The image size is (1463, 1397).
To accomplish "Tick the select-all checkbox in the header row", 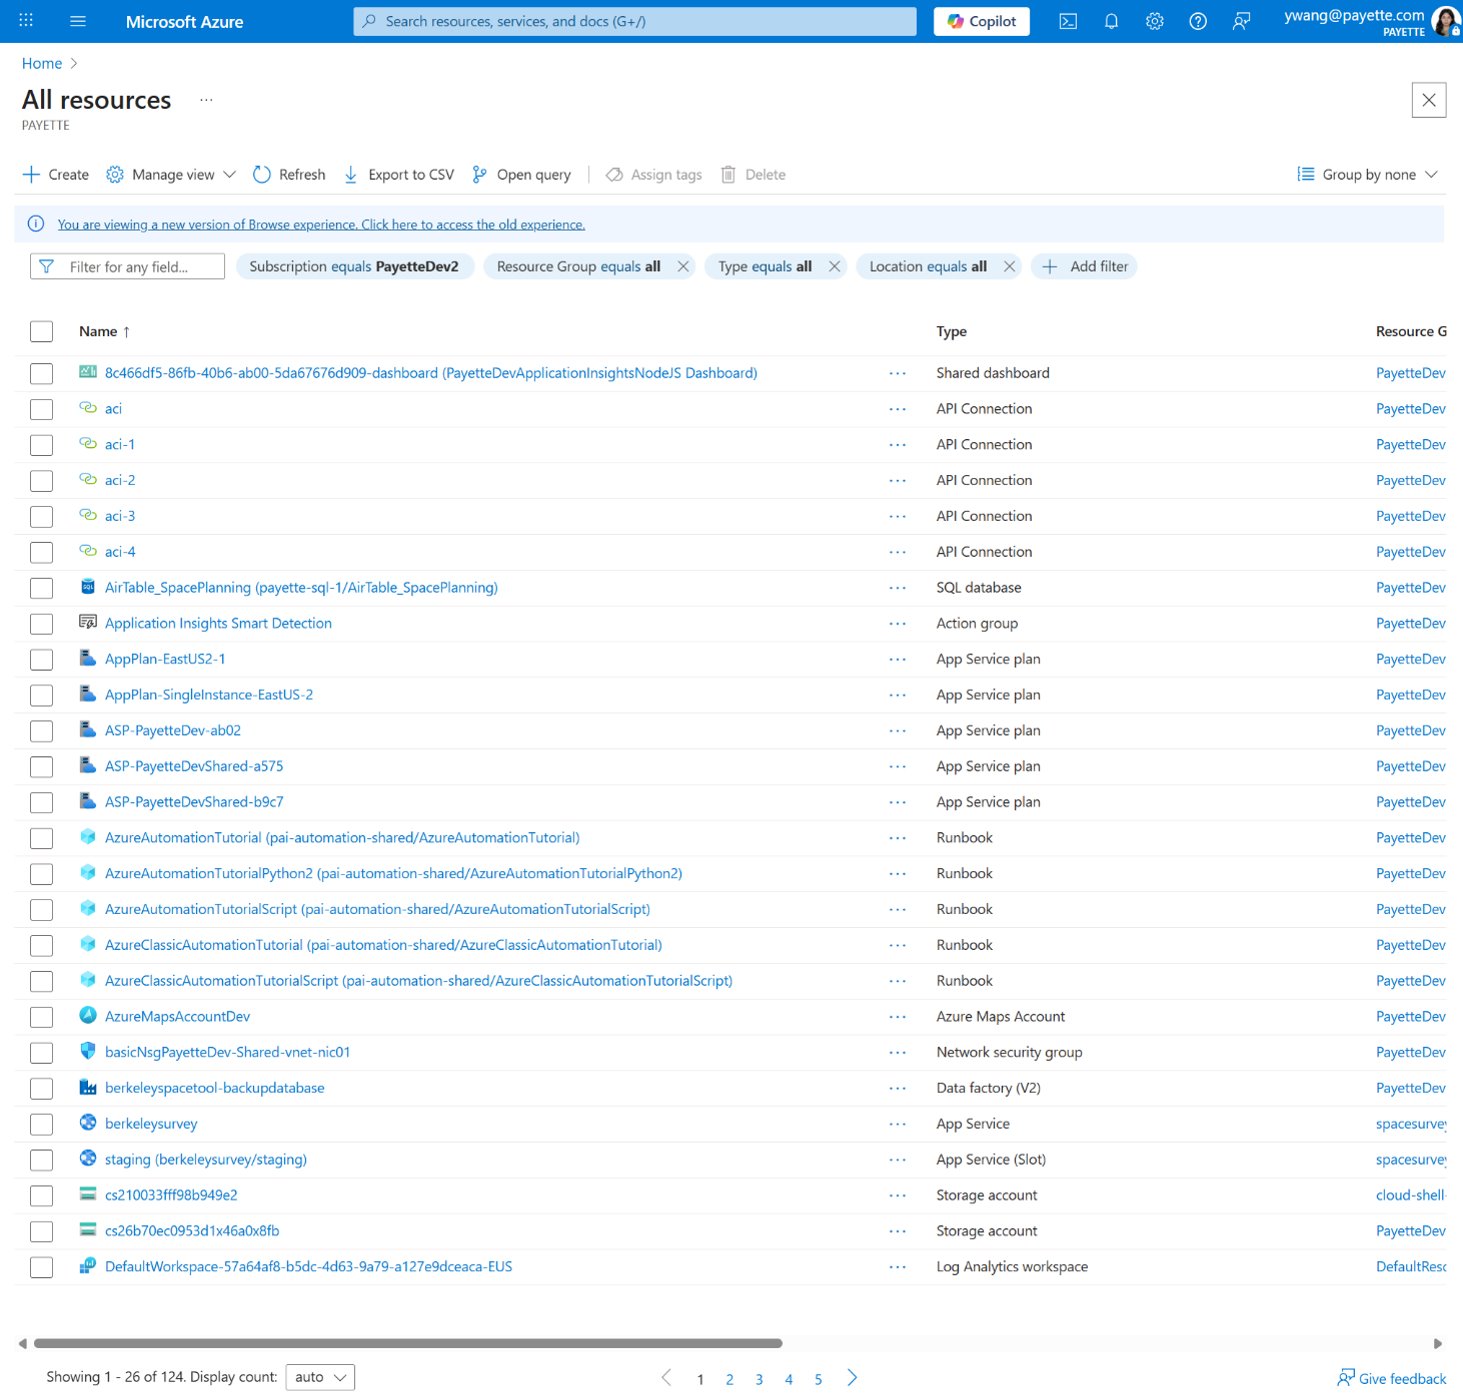I will coord(41,332).
